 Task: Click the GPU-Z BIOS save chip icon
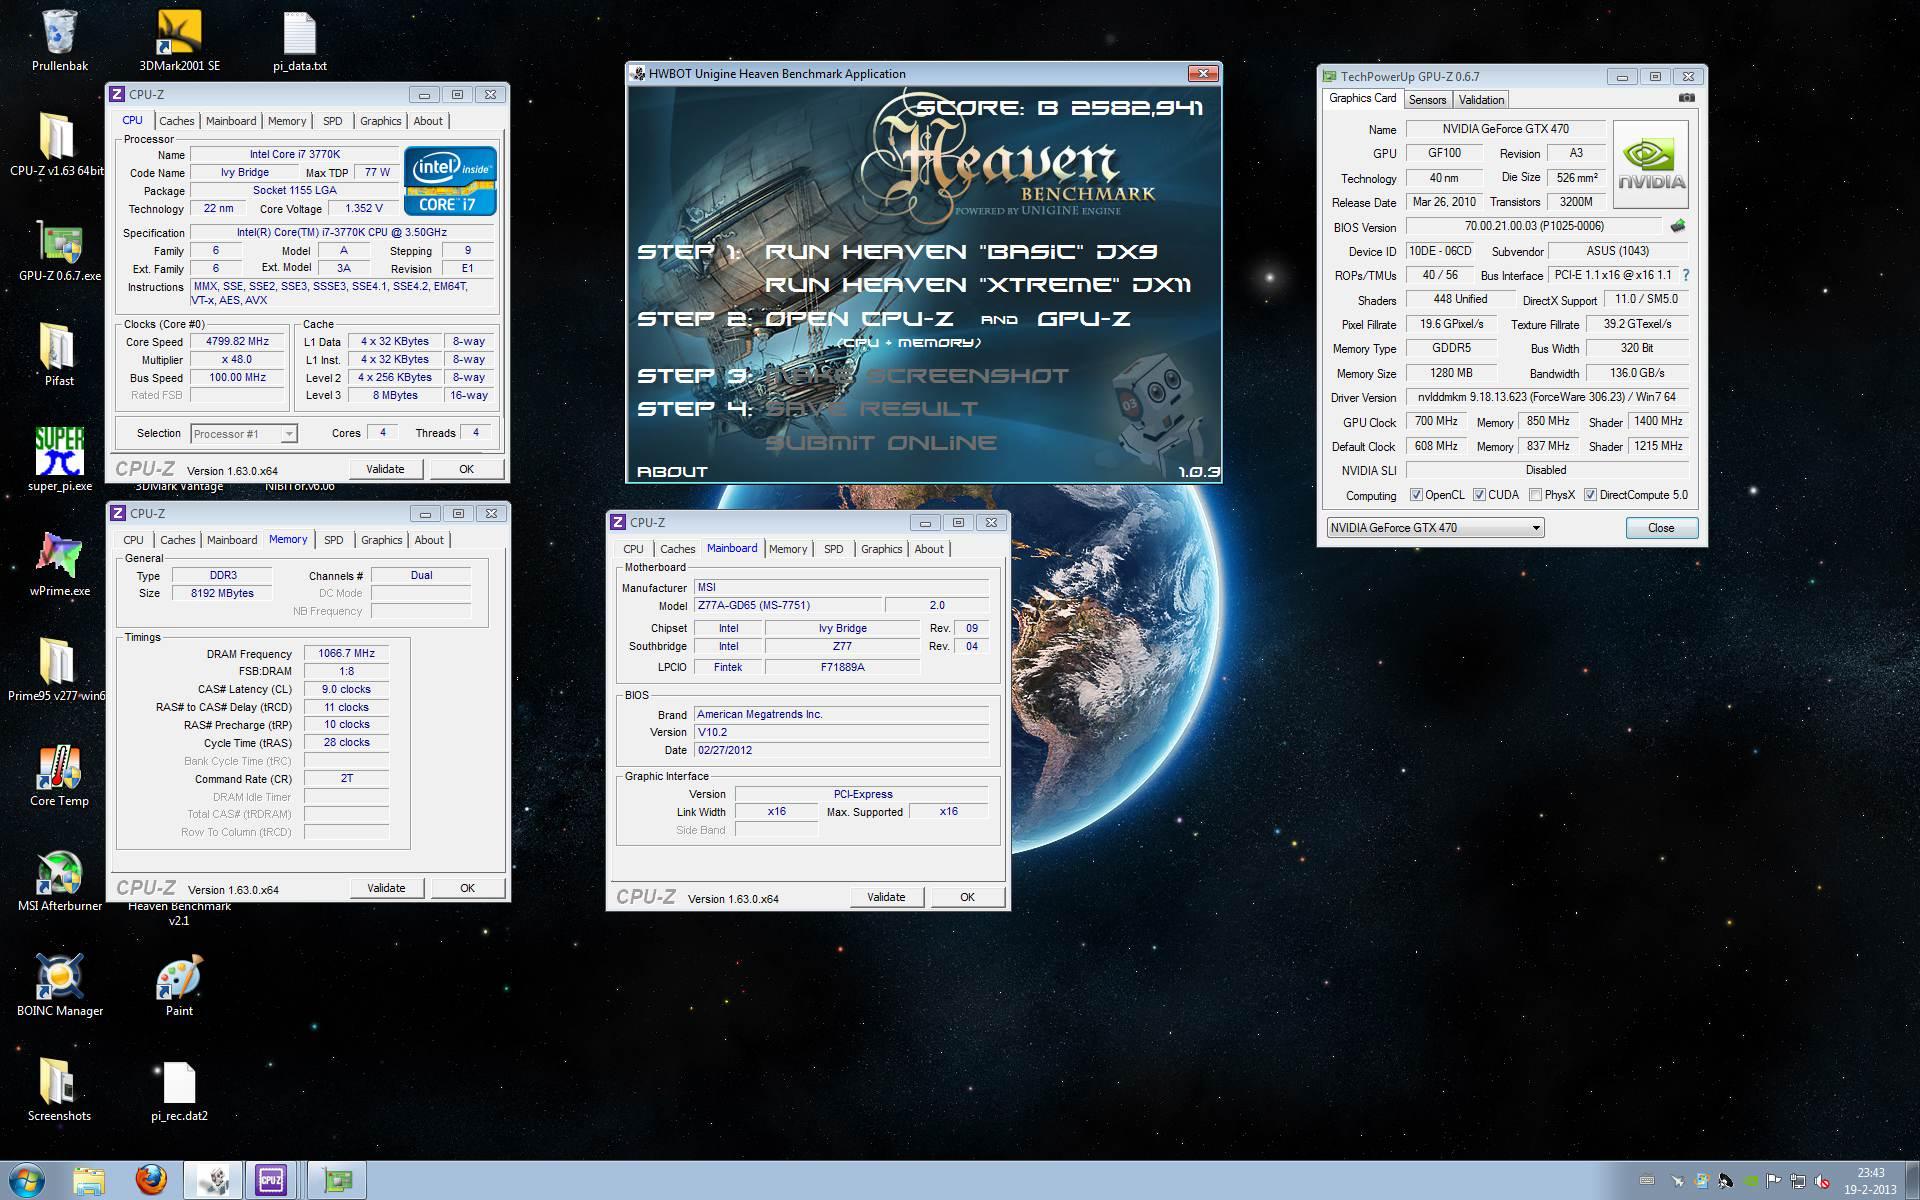[1678, 226]
